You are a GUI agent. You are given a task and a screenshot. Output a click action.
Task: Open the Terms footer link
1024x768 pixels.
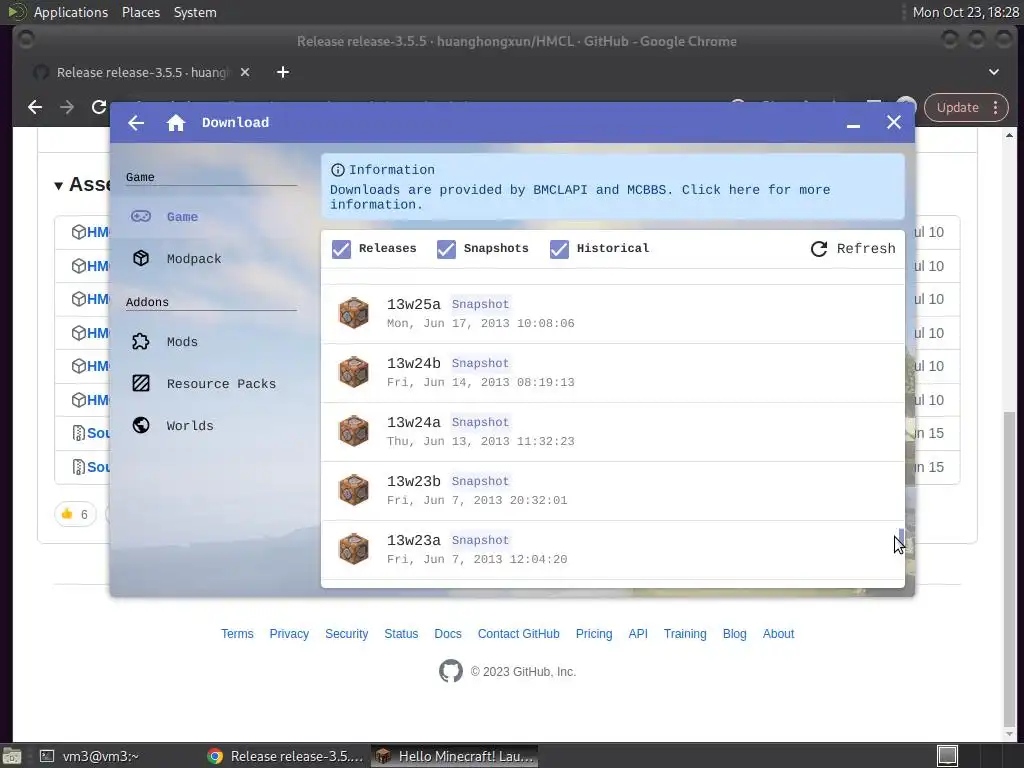237,633
